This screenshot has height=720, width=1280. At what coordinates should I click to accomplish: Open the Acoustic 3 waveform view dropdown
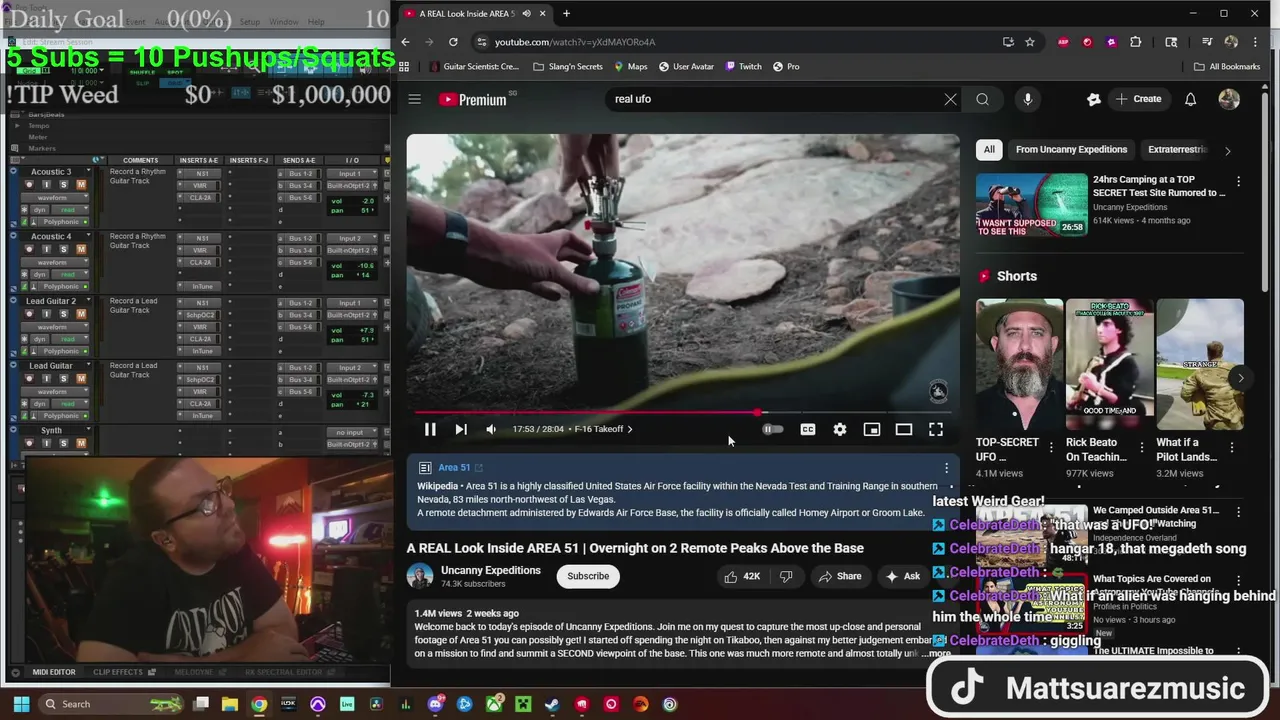tap(57, 197)
